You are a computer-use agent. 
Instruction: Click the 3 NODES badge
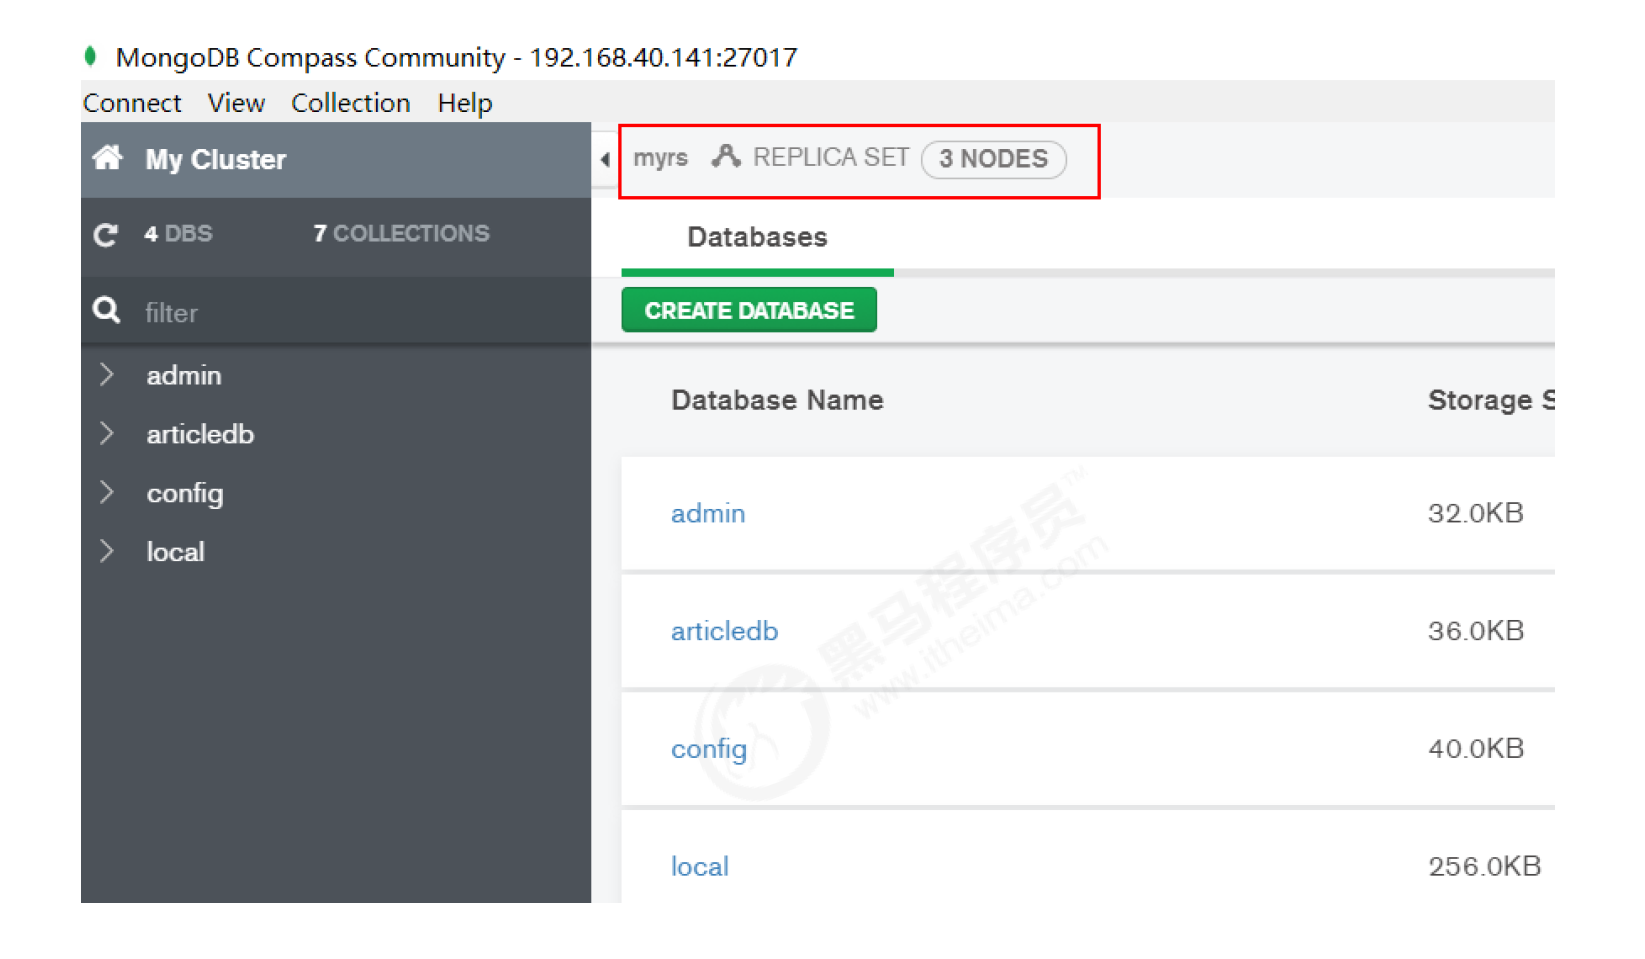993,159
